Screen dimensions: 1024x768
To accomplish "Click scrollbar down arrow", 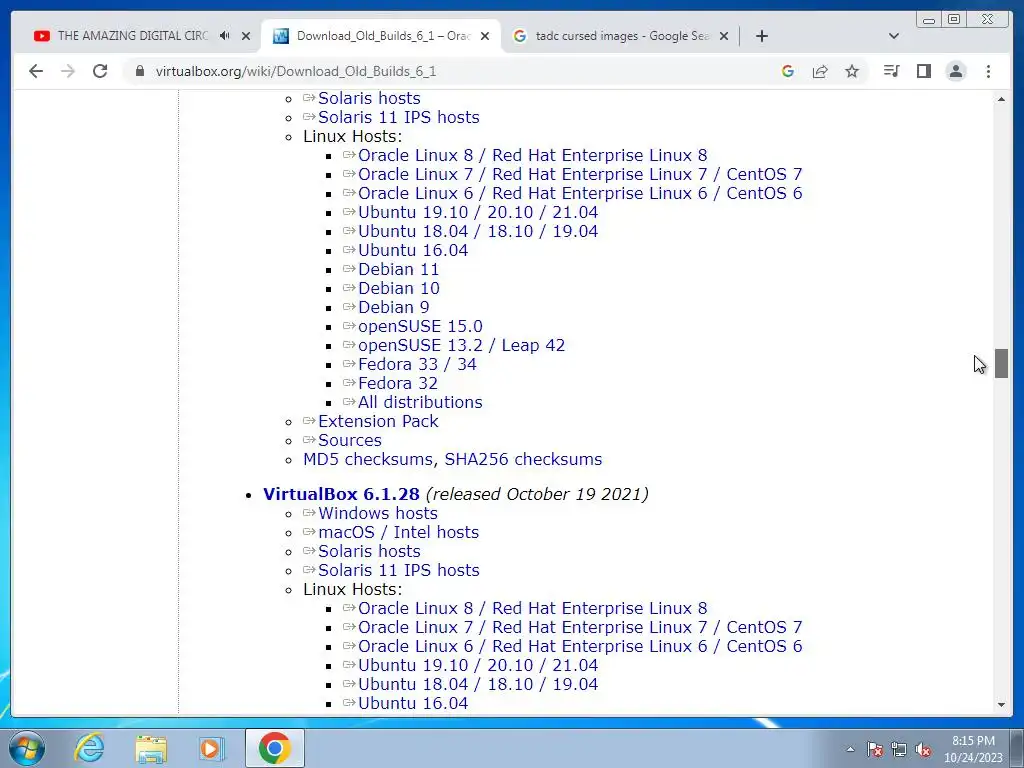I will (x=1001, y=705).
